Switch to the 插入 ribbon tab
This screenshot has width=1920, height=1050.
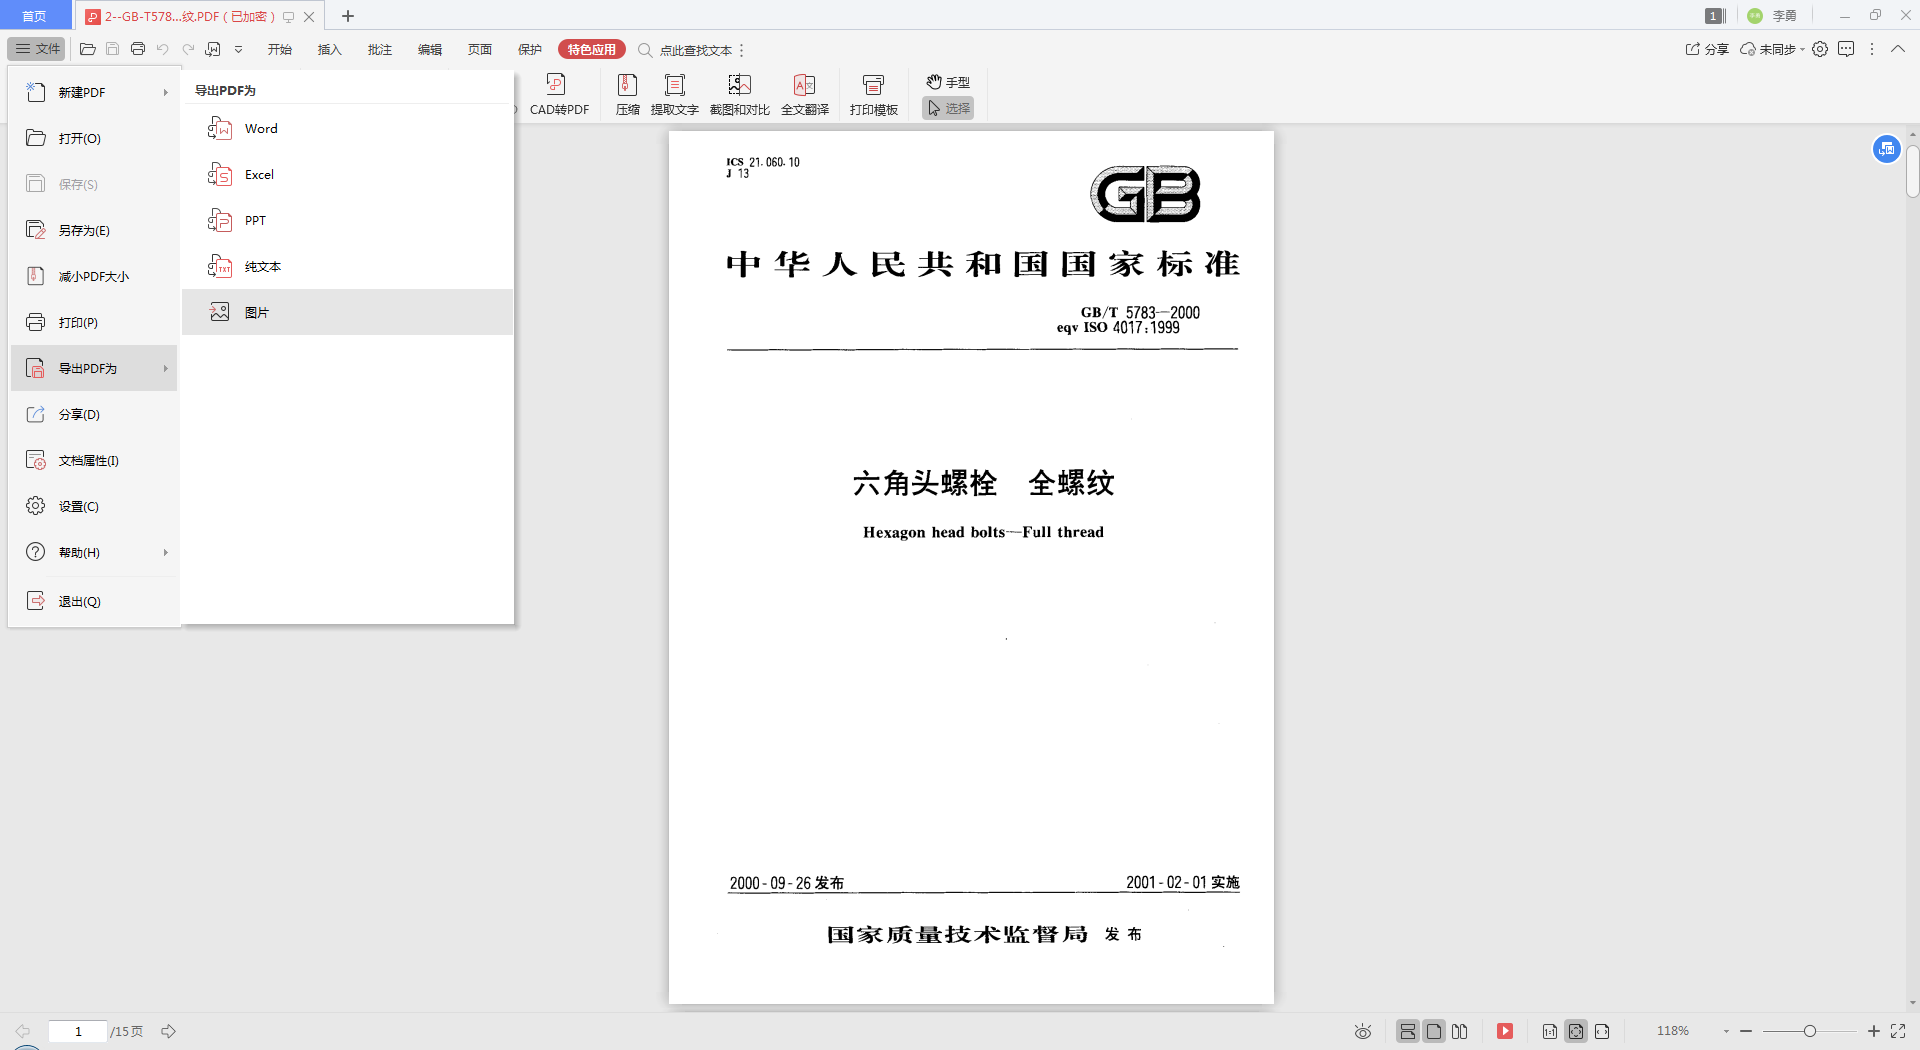point(330,49)
